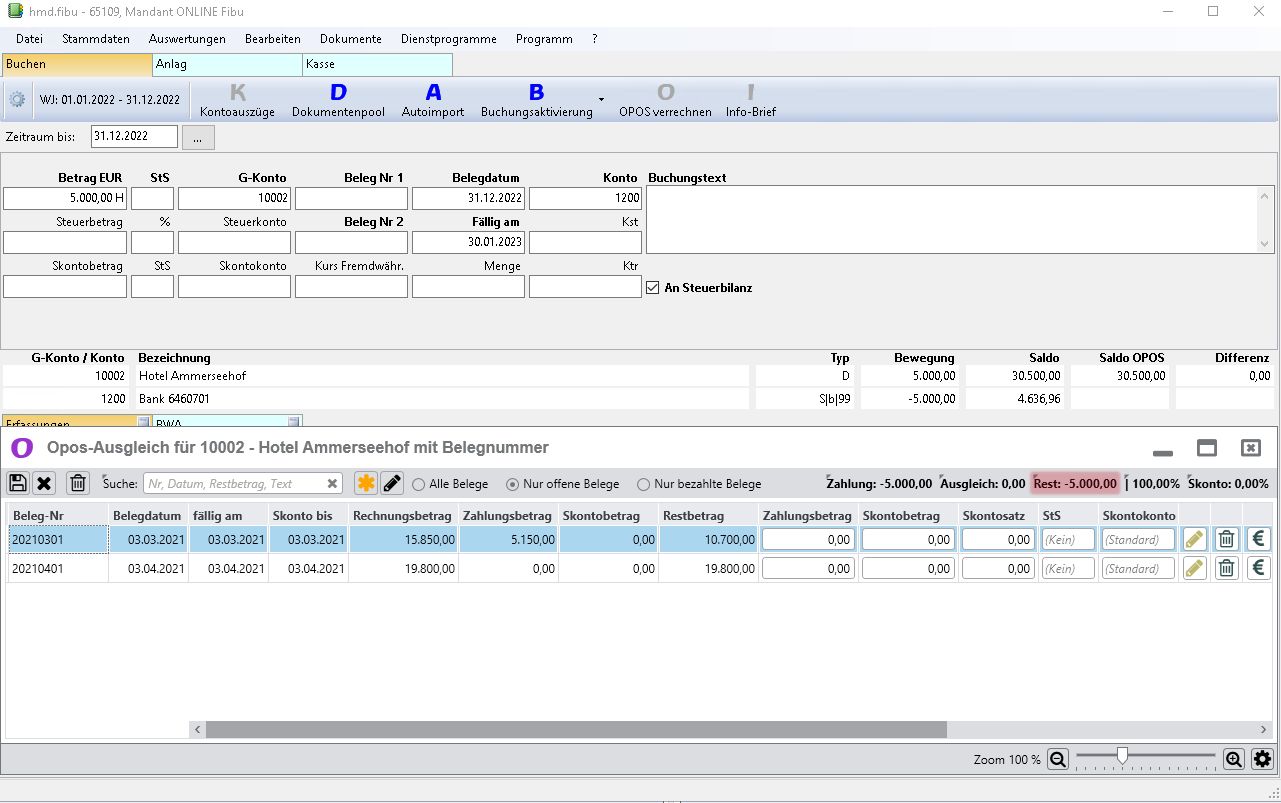This screenshot has width=1281, height=803.
Task: Expand the Buchungsaktivierung dropdown arrow
Action: (601, 100)
